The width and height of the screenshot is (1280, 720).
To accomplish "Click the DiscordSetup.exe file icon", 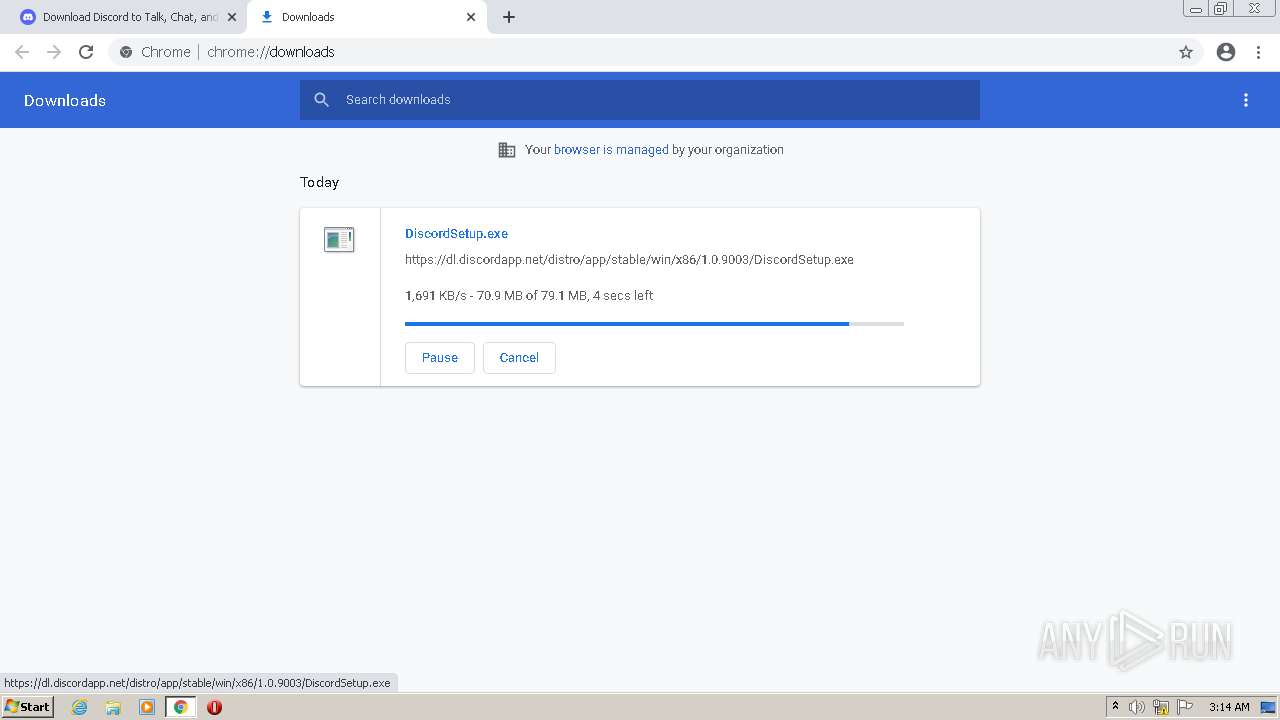I will (x=339, y=239).
